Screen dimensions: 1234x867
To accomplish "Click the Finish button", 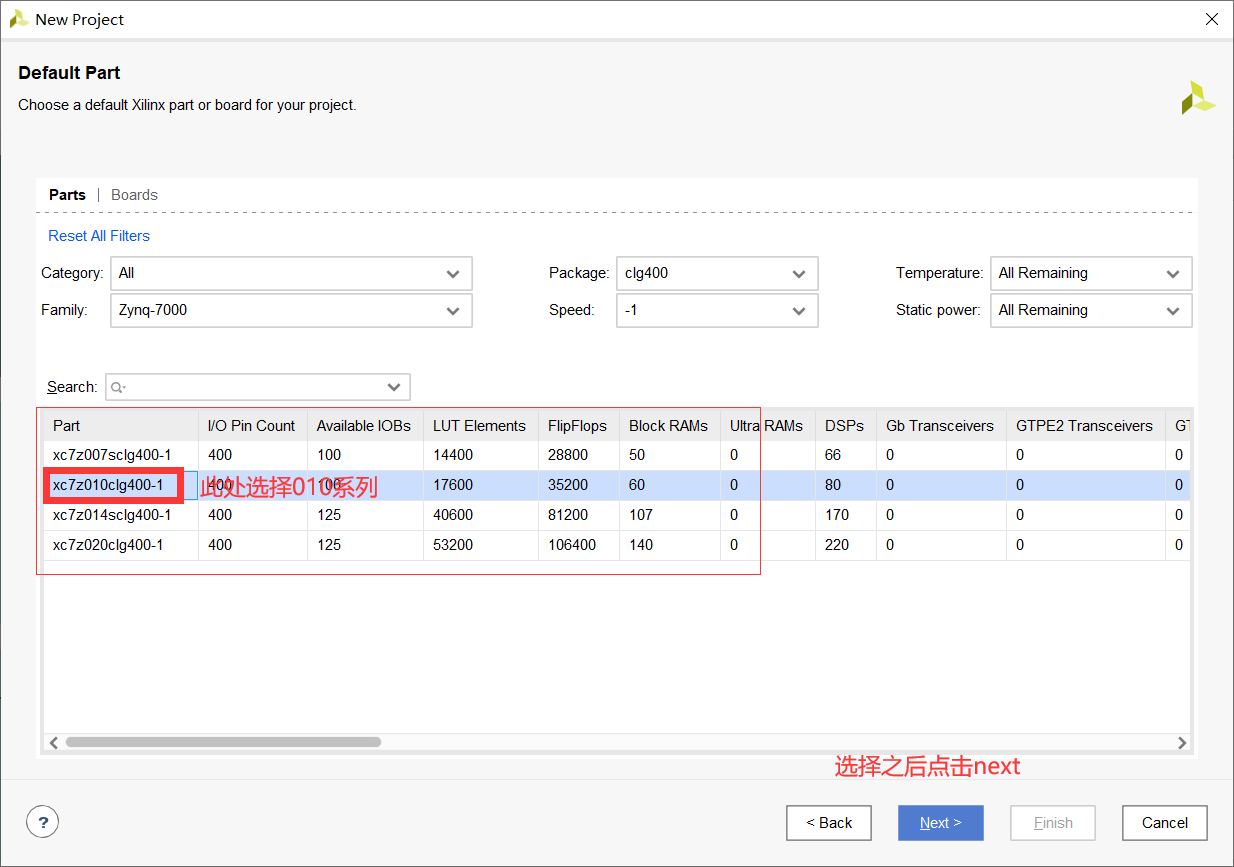I will pos(1053,823).
